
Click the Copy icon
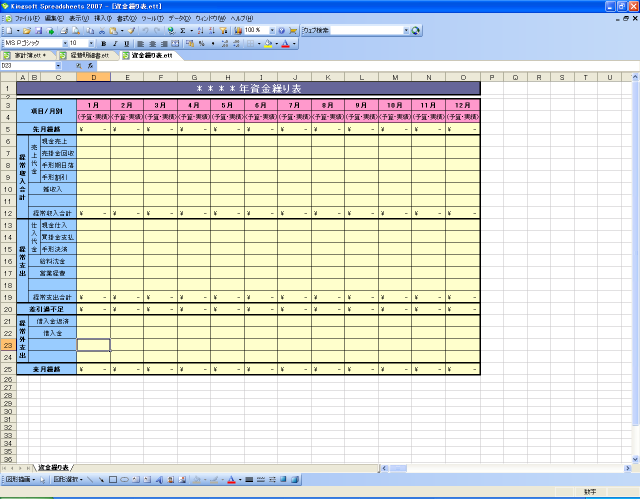[90, 31]
